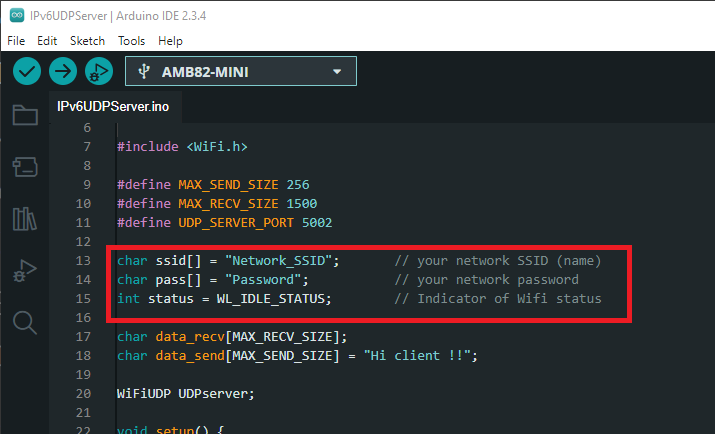Click the Verify sketch checkmark button
The height and width of the screenshot is (434, 715).
click(x=27, y=71)
